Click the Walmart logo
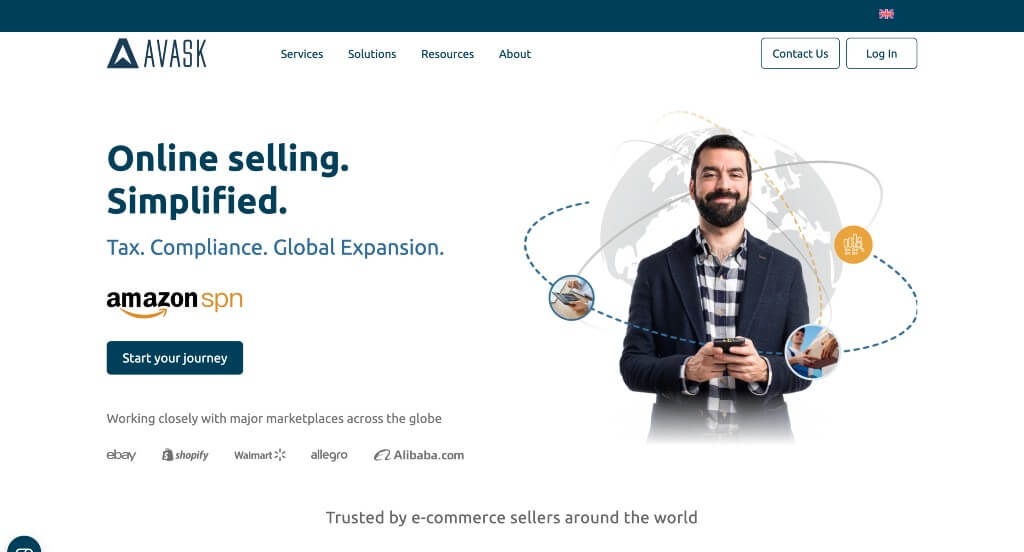 point(260,455)
